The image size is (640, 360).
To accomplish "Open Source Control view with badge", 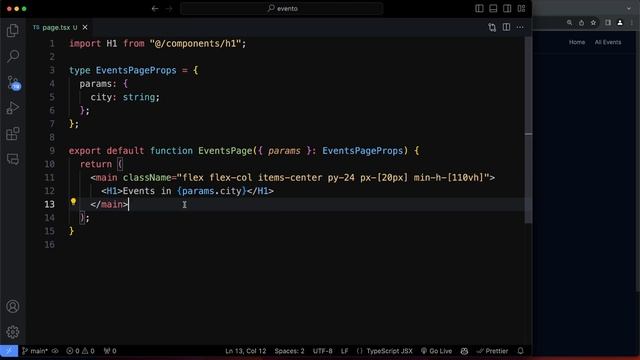I will 13,83.
